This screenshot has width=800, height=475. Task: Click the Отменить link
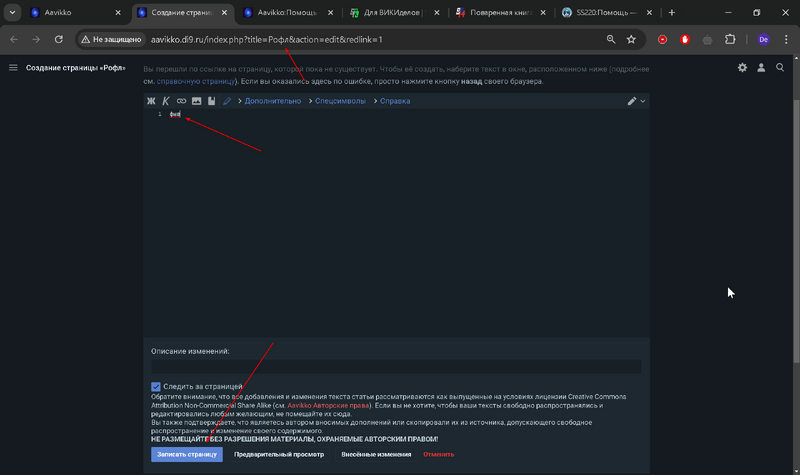[438, 454]
